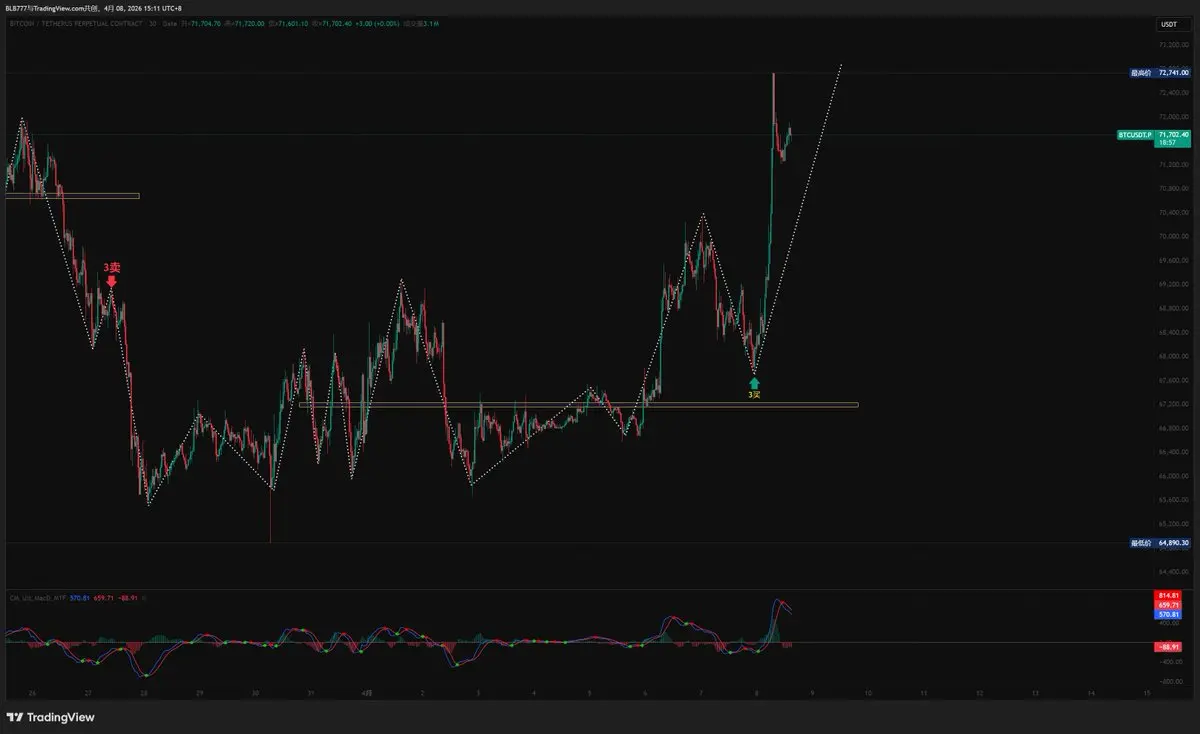The height and width of the screenshot is (734, 1200).
Task: Click the 15 date on the time axis
Action: [x=1146, y=692]
